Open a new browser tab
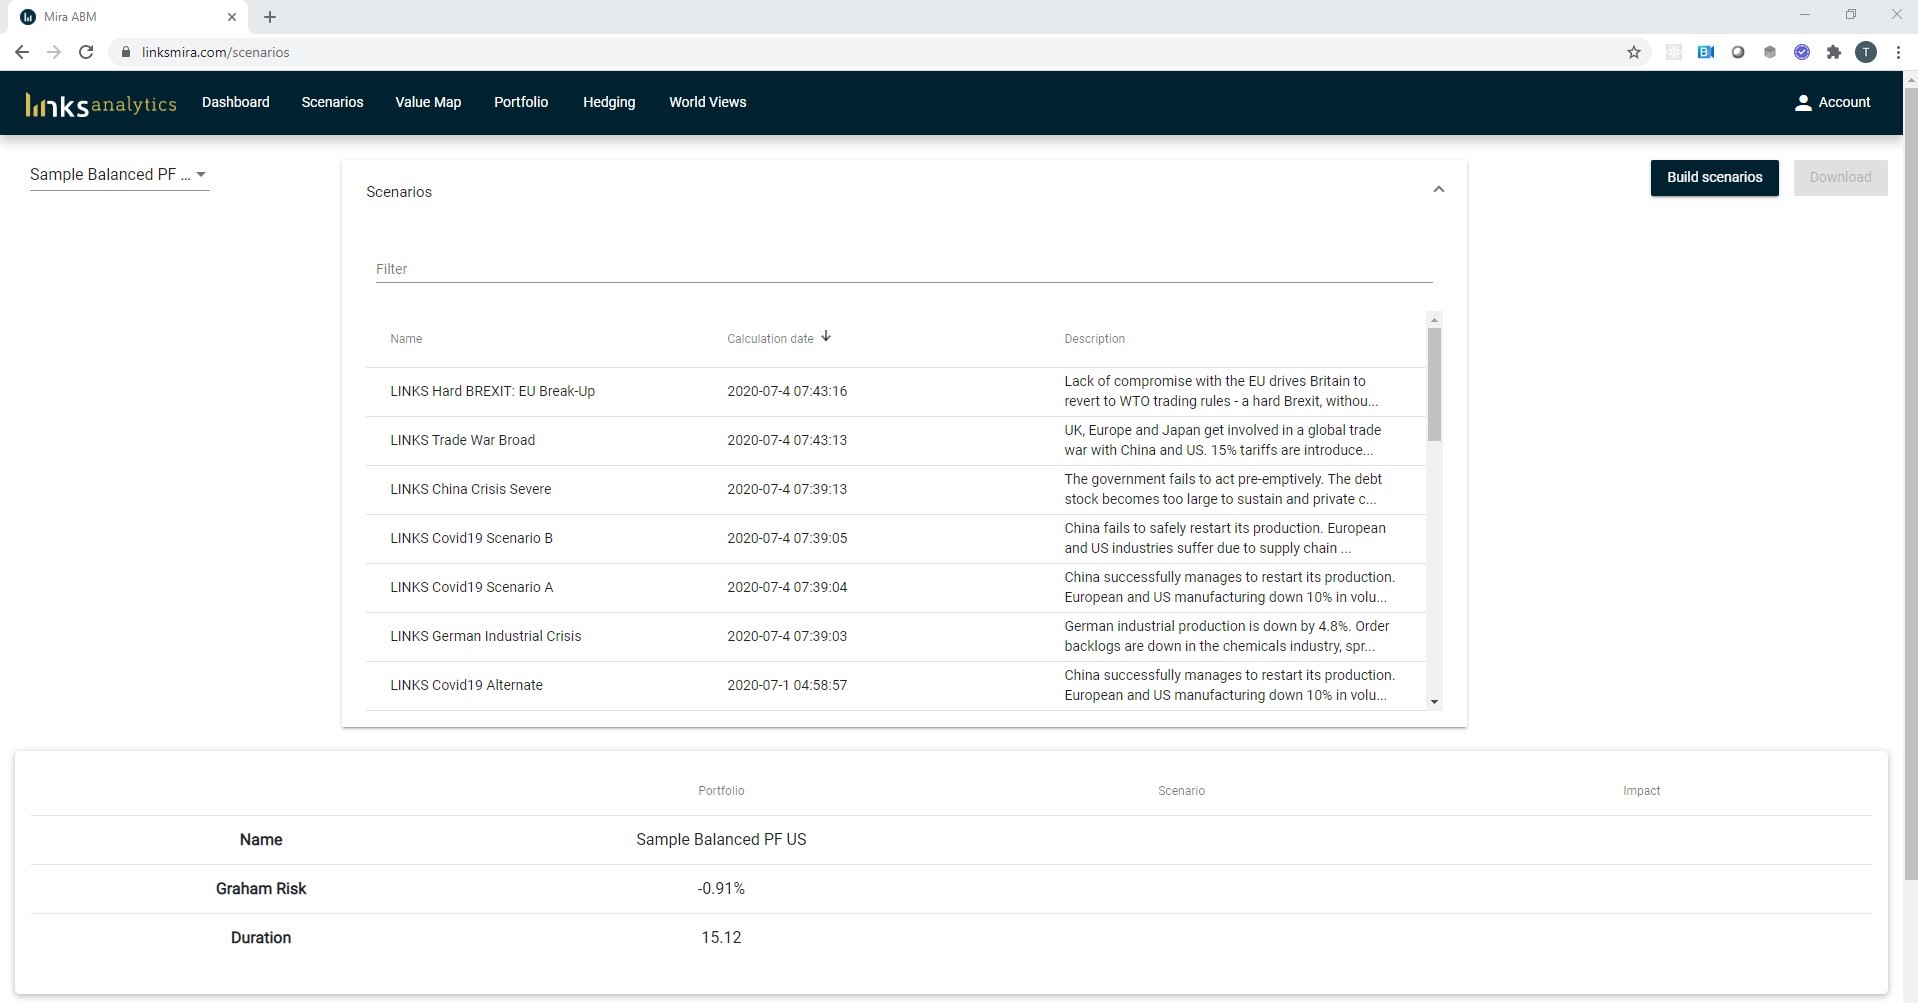Viewport: 1918px width, 1003px height. [x=270, y=17]
